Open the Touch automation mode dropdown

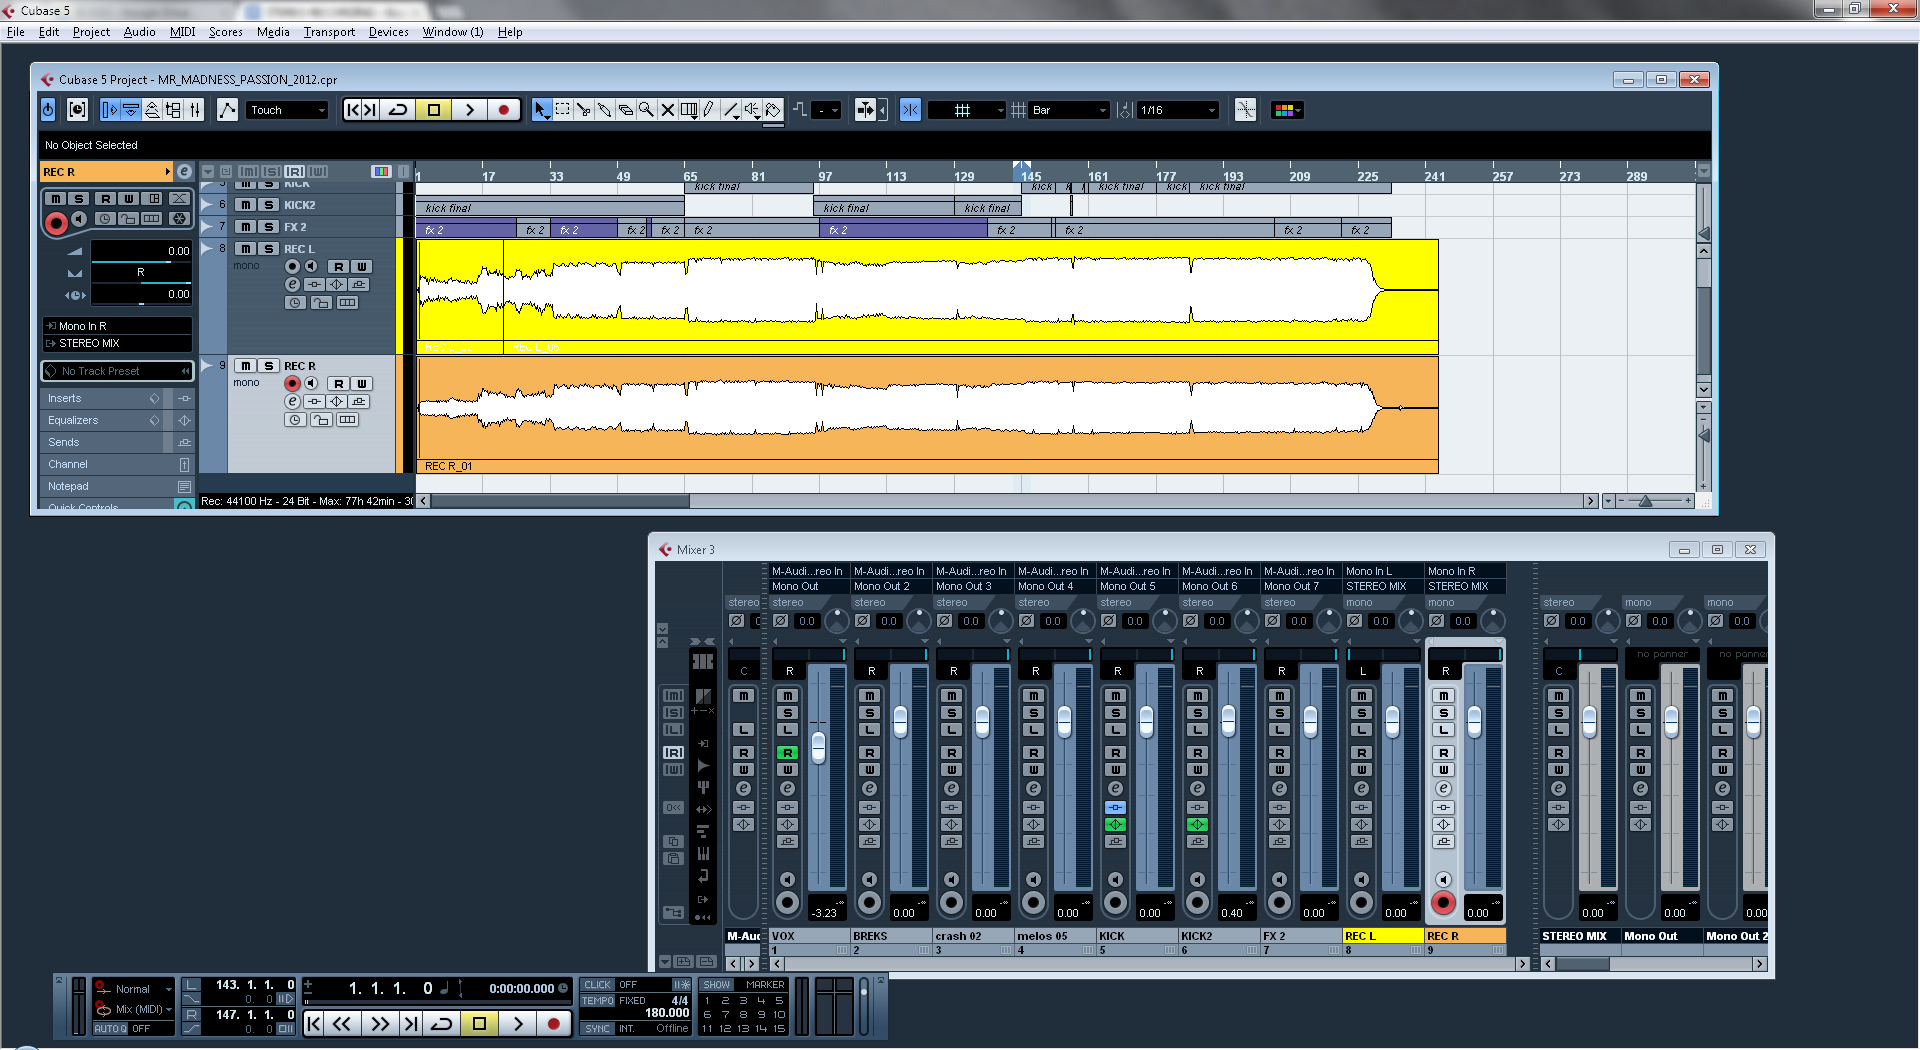pyautogui.click(x=288, y=110)
